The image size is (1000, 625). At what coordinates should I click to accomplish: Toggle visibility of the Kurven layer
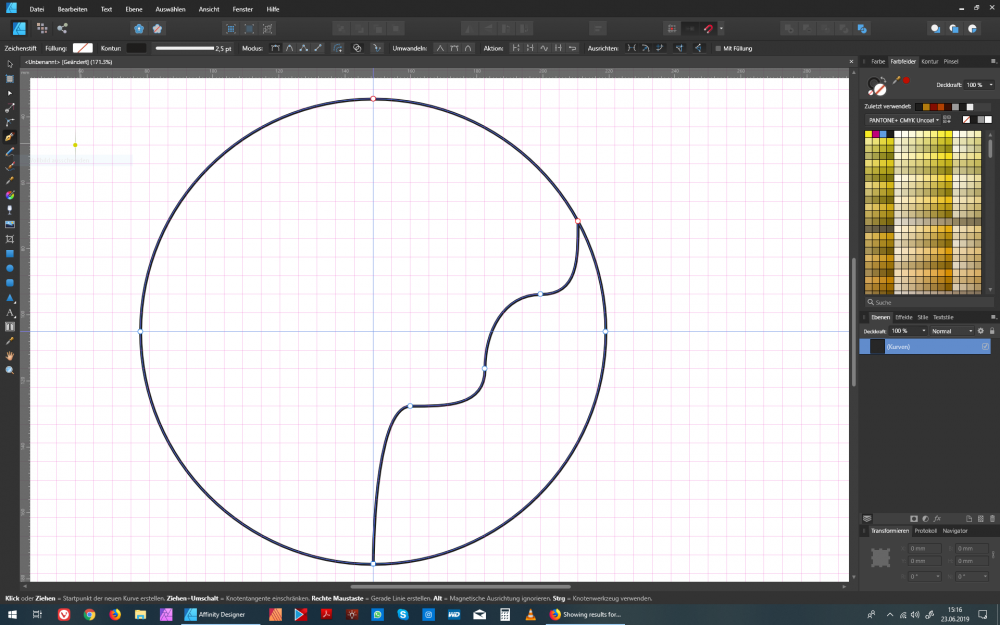pos(985,347)
